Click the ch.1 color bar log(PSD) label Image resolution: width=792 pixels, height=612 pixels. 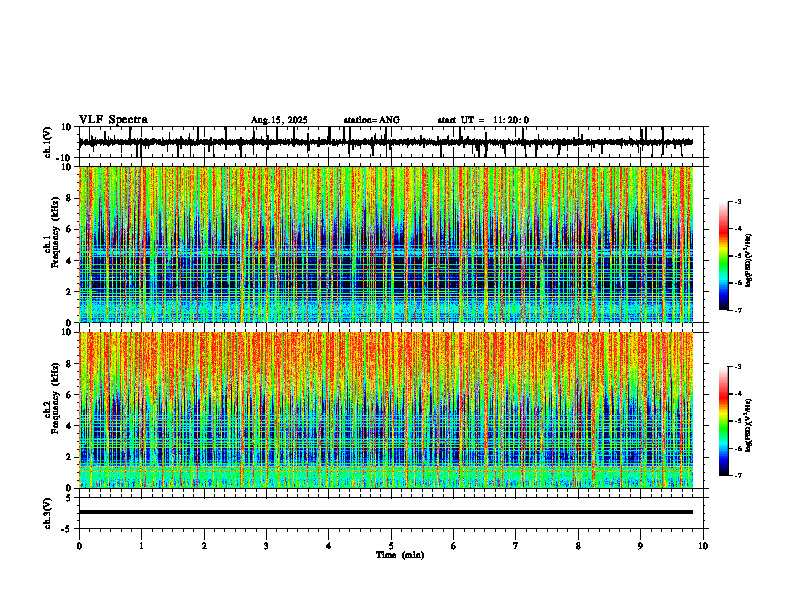click(749, 261)
